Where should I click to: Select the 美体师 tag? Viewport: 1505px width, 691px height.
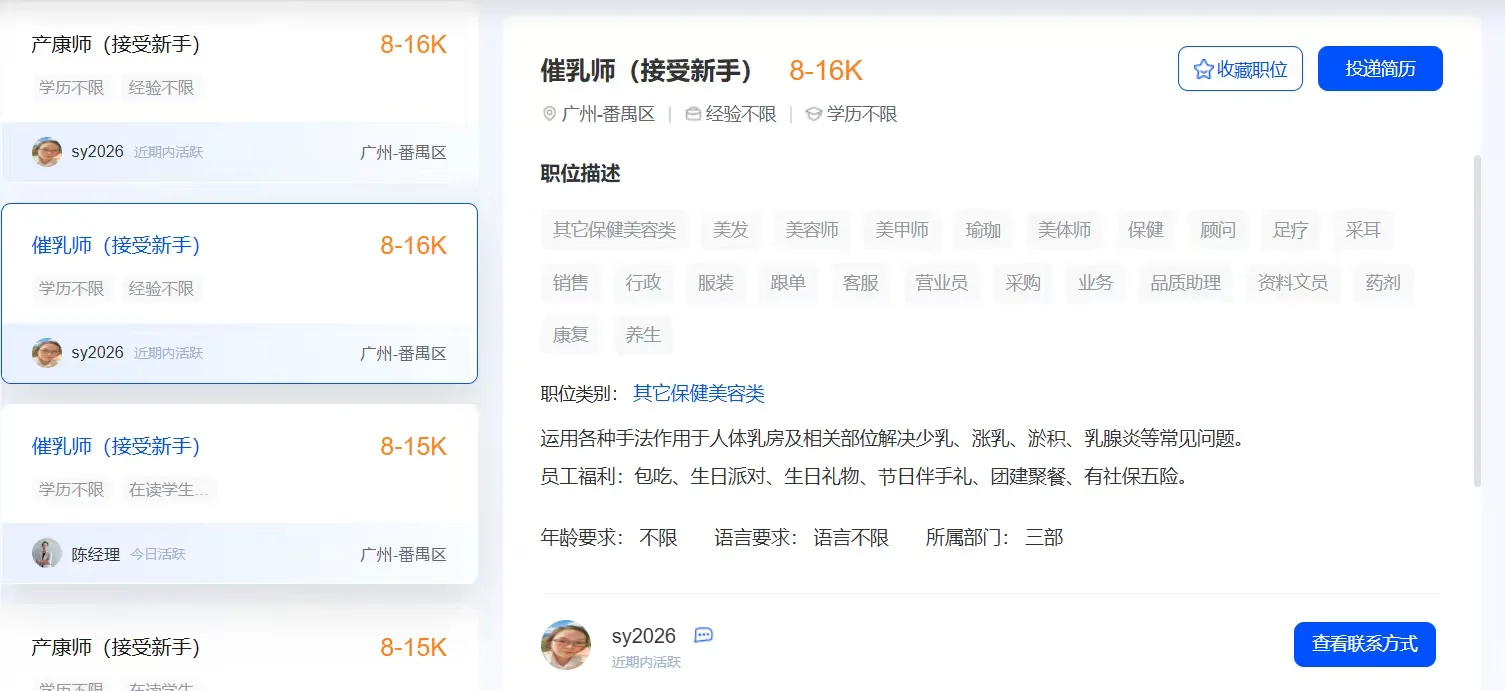click(x=1065, y=230)
